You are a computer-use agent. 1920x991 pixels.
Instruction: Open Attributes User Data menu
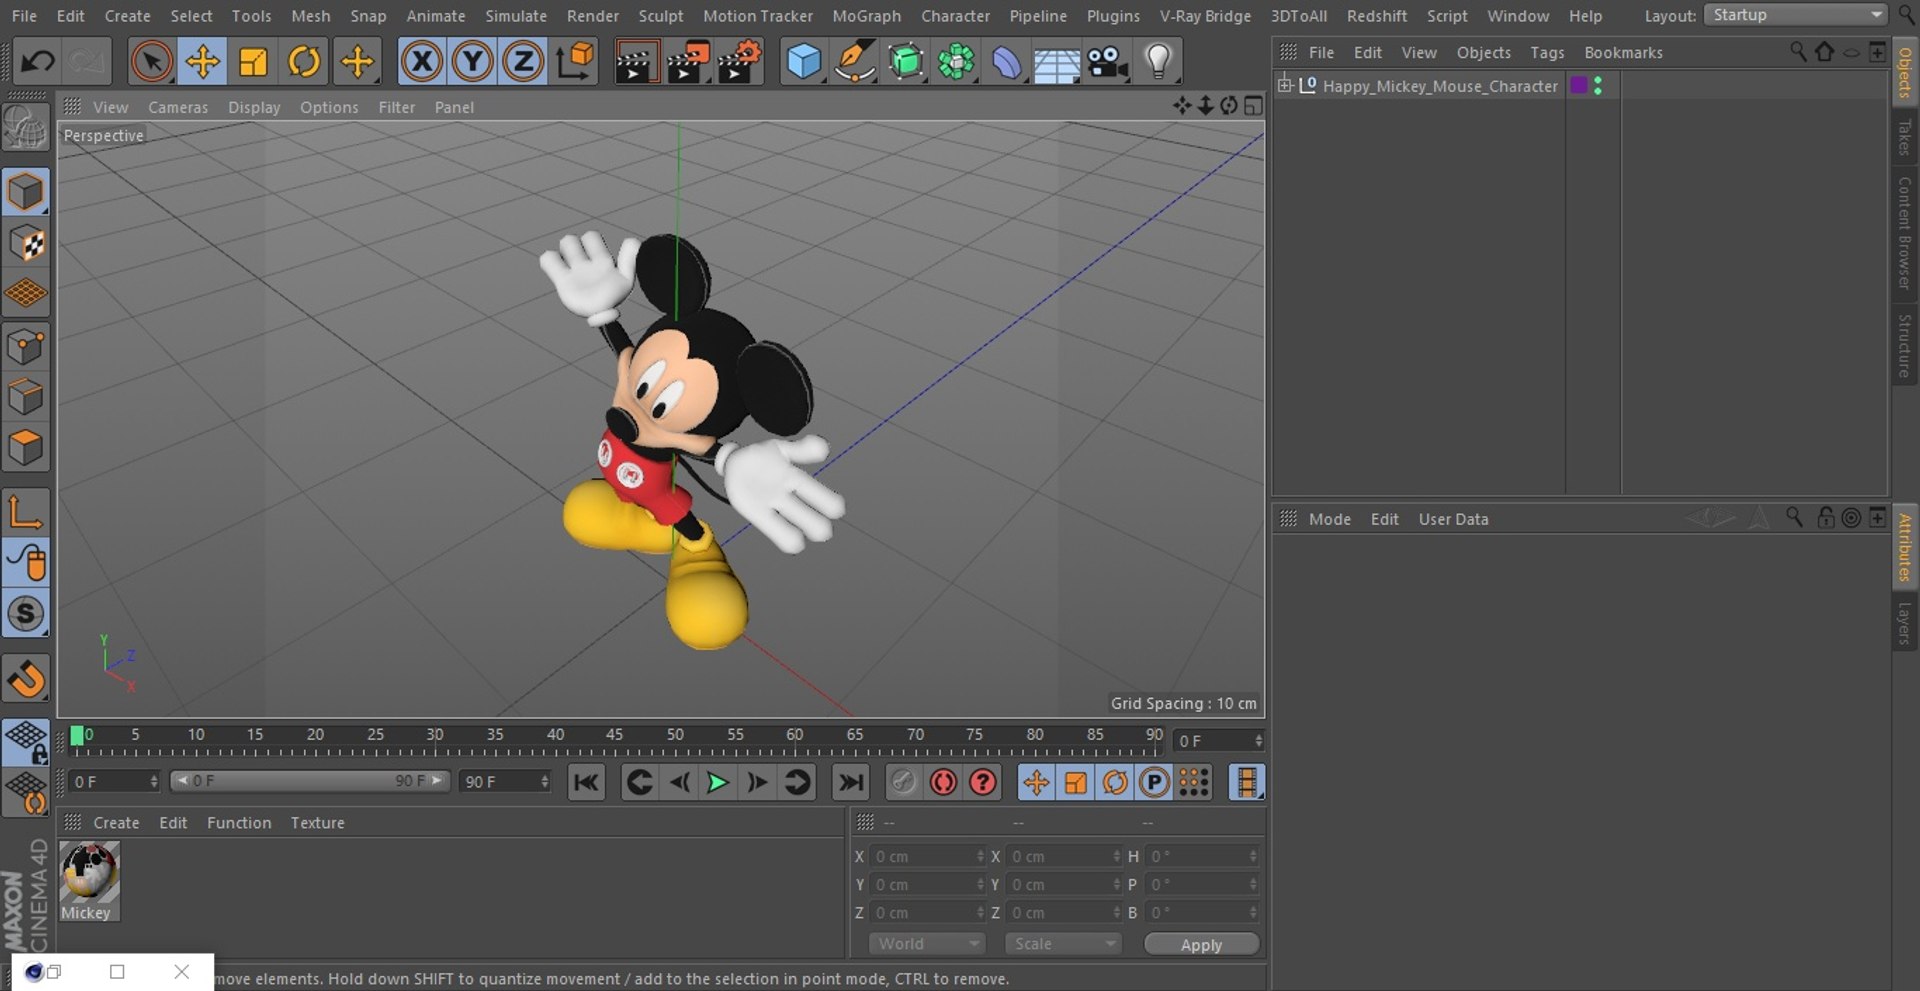(1453, 519)
